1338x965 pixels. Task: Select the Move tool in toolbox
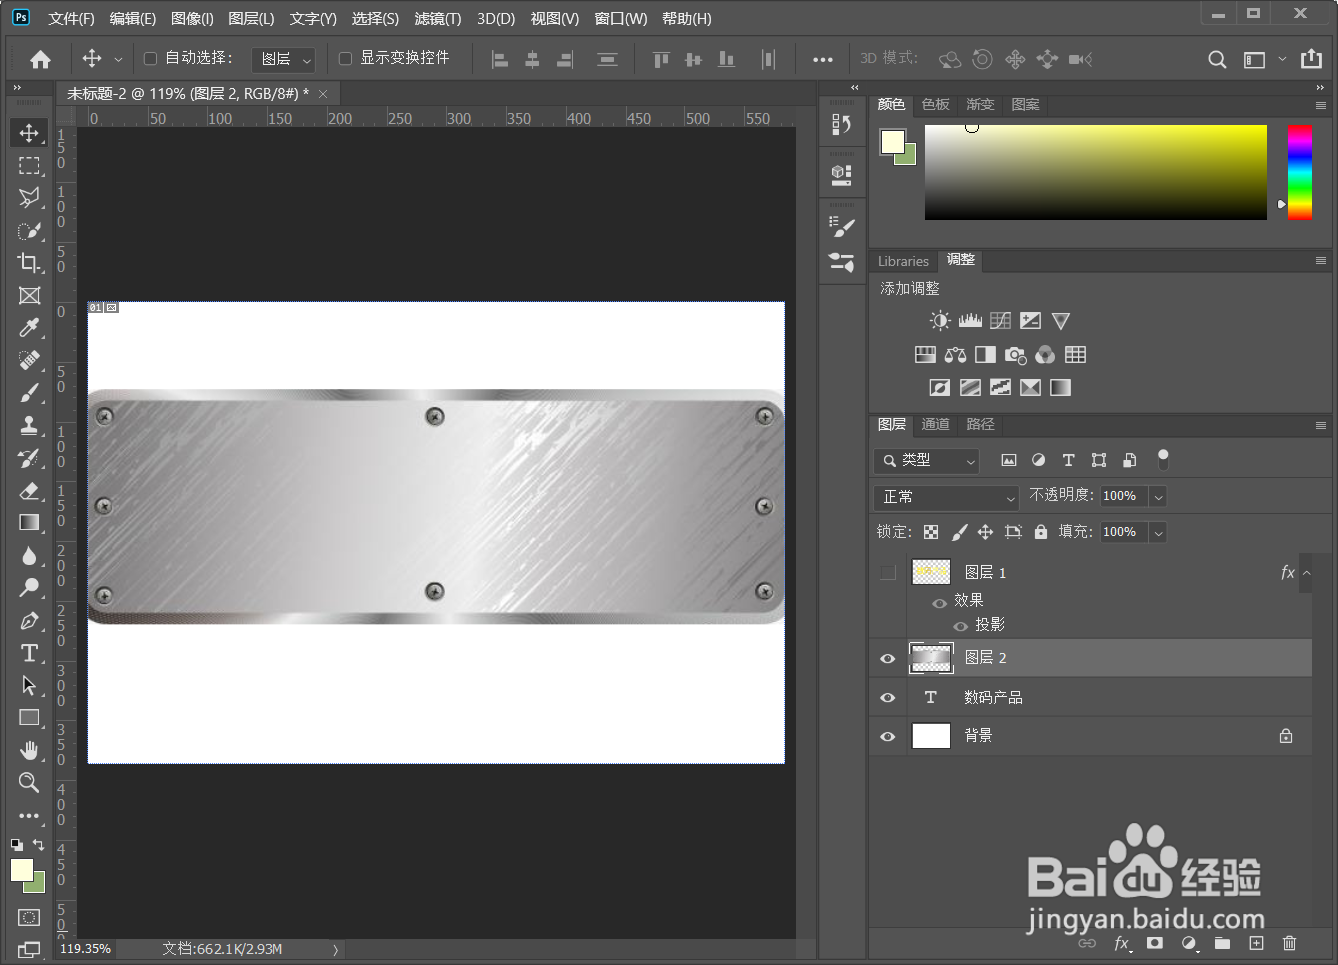pos(29,133)
